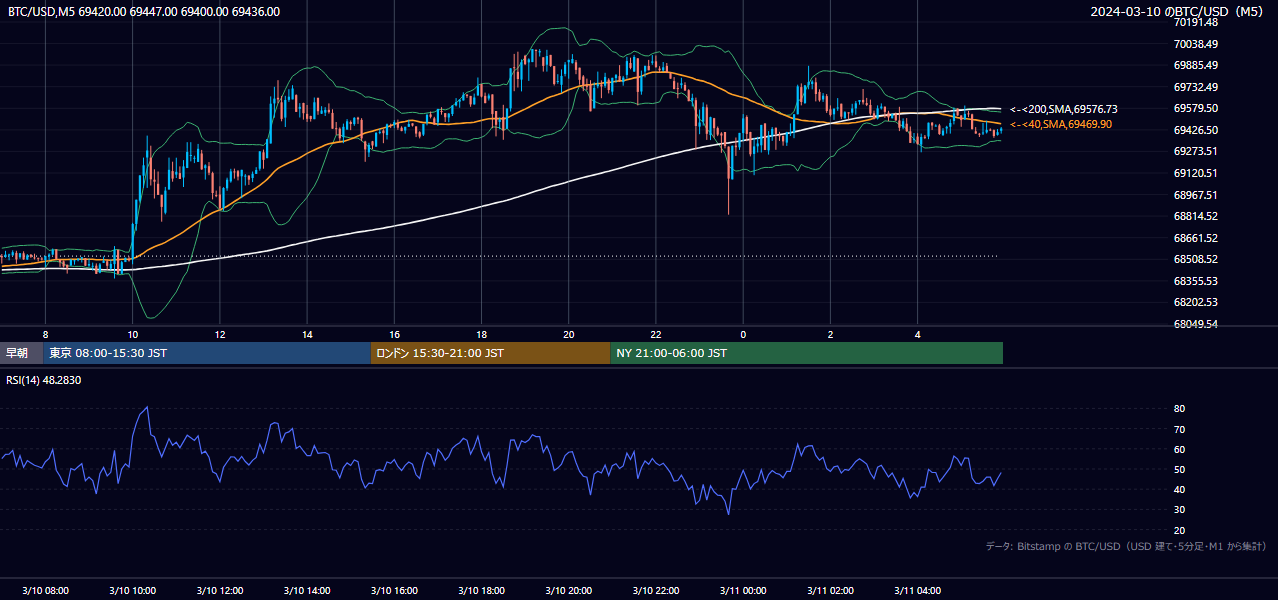Click hour tick 0 under the price chart

[x=743, y=334]
